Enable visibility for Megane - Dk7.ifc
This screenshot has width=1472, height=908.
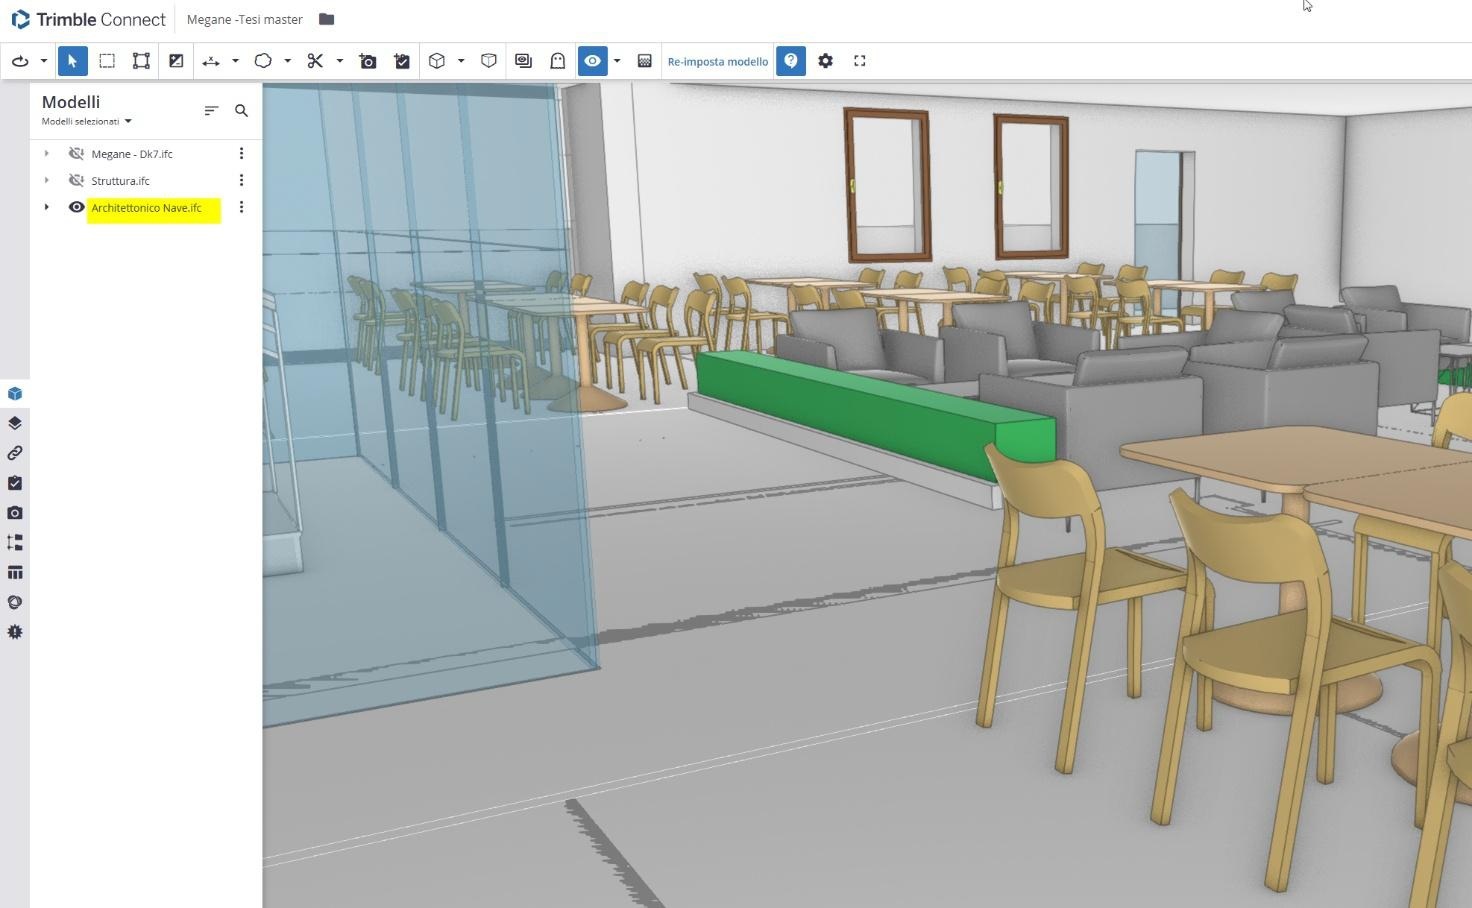(x=77, y=153)
